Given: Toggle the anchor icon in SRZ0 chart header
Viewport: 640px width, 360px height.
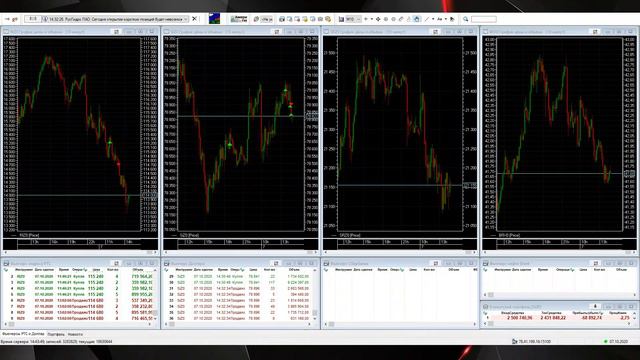Looking at the screenshot, I should pos(436,31).
